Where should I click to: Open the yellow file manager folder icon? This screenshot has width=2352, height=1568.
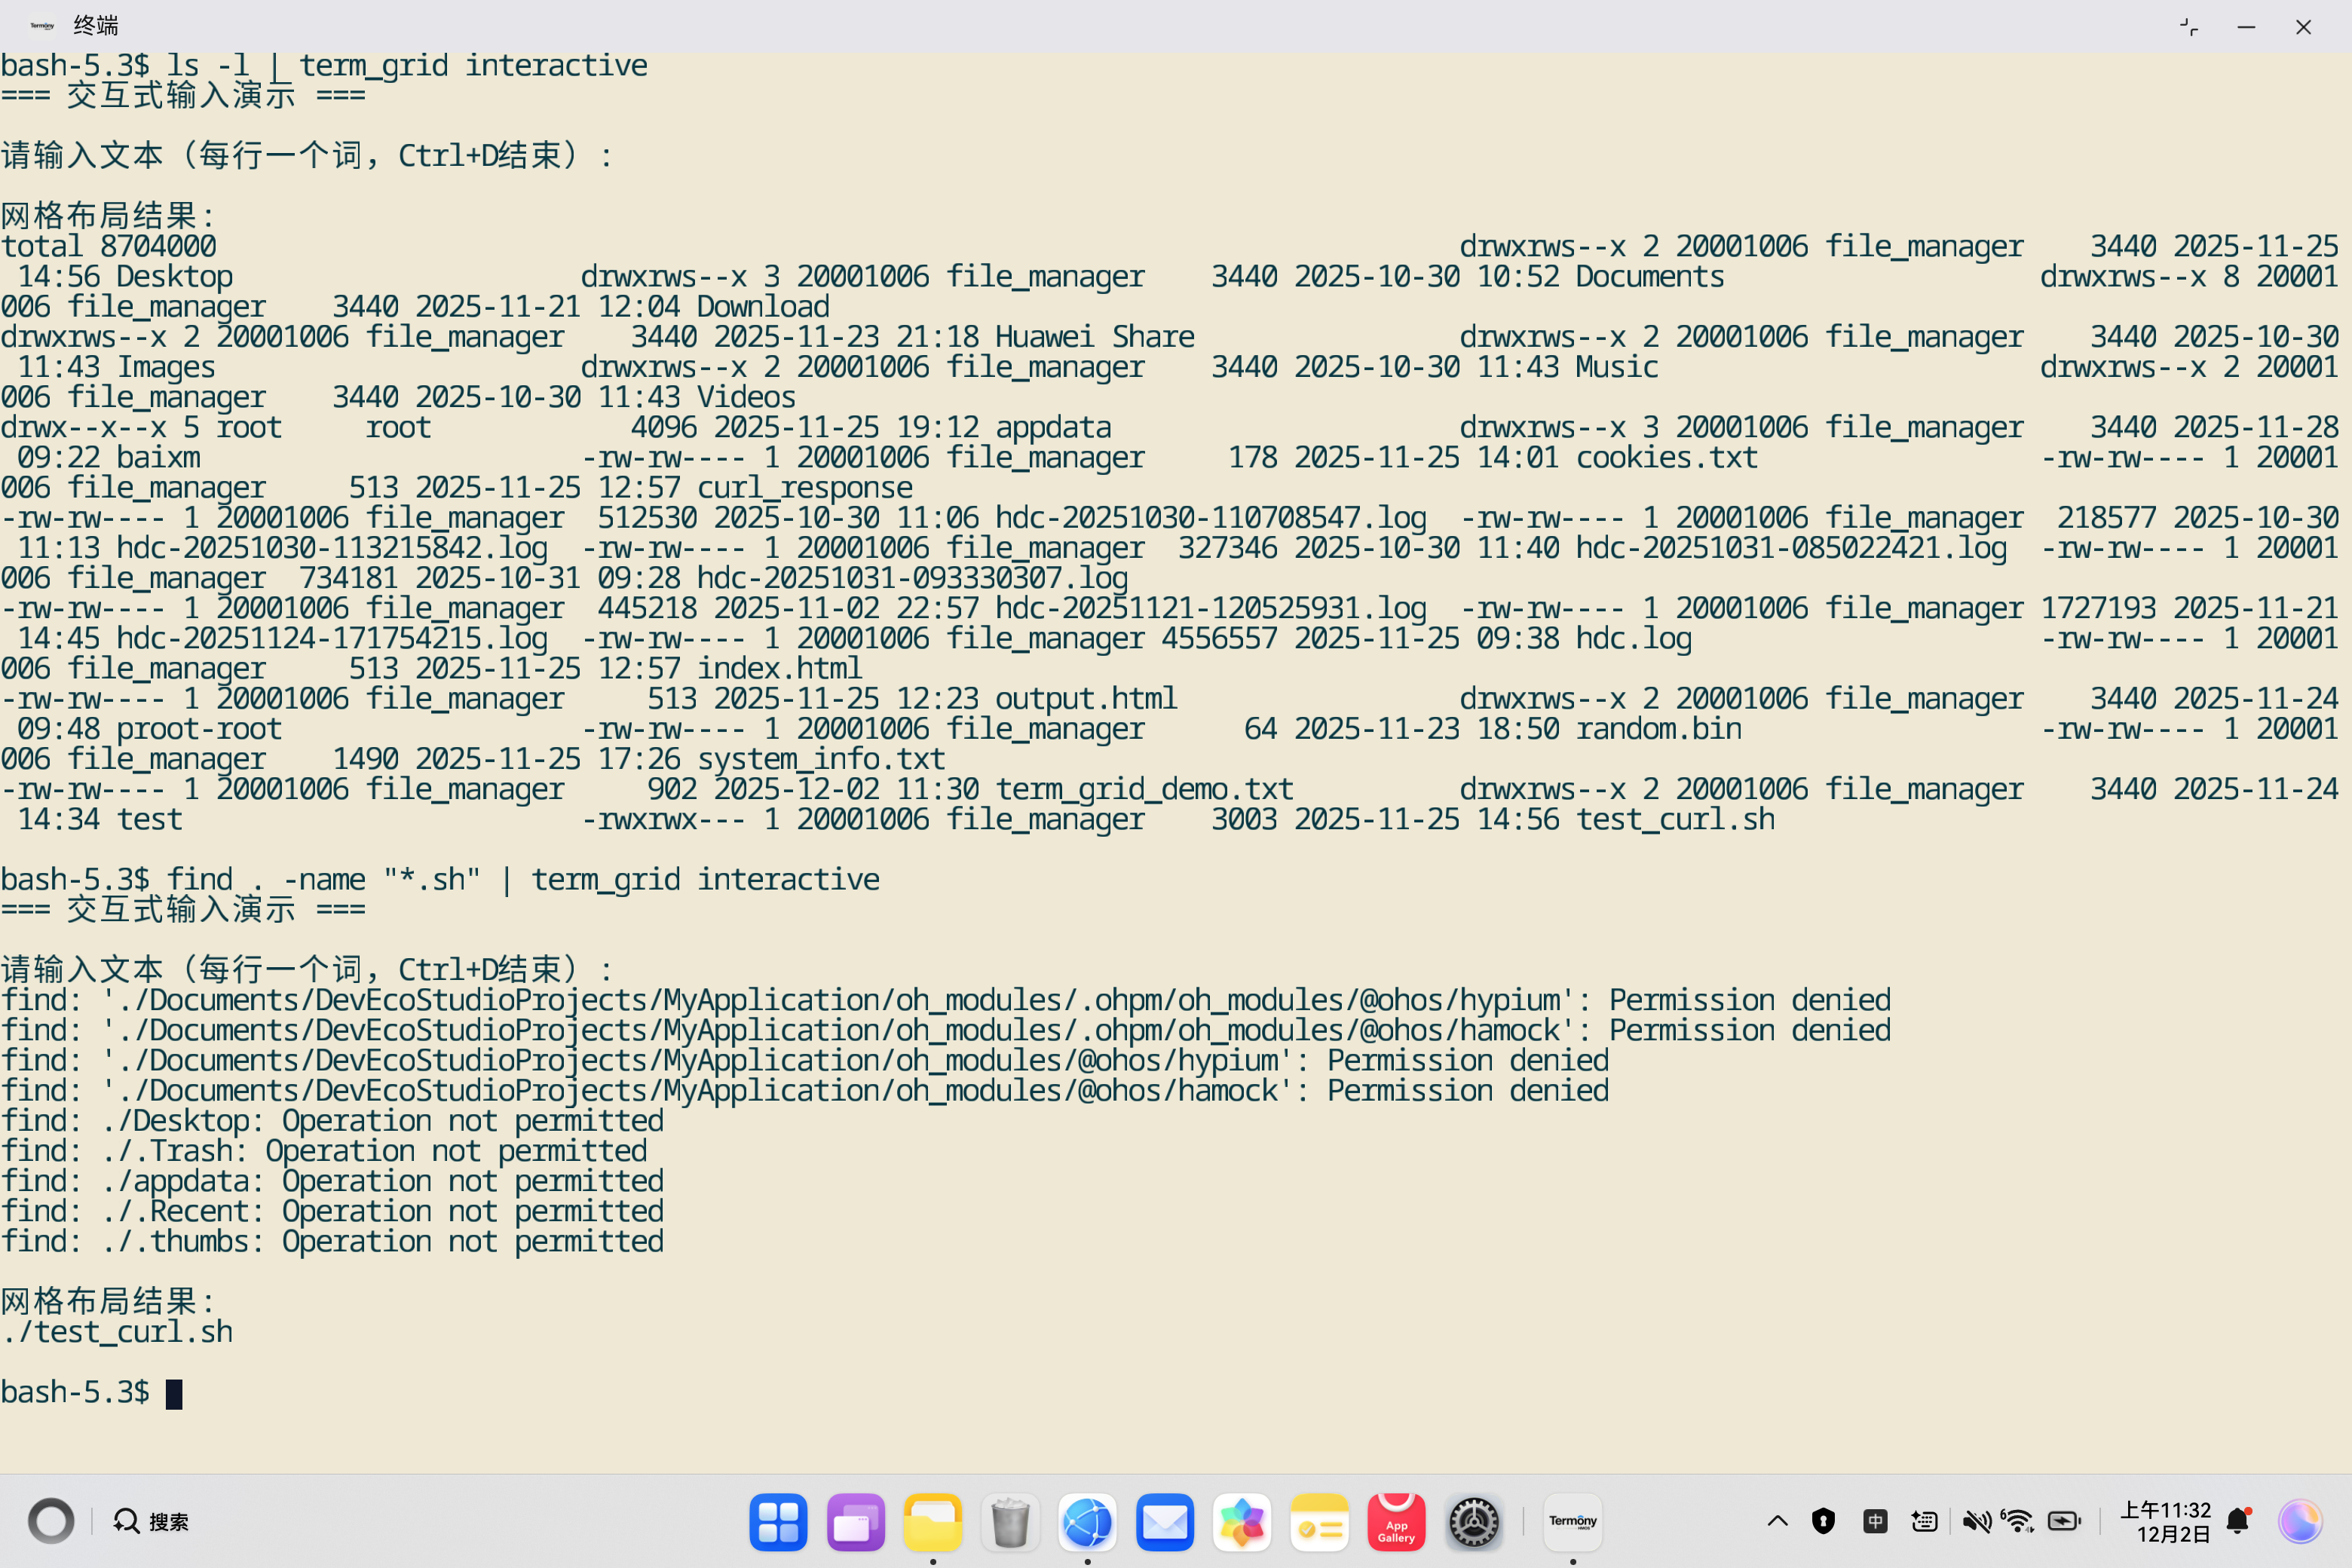pos(932,1521)
